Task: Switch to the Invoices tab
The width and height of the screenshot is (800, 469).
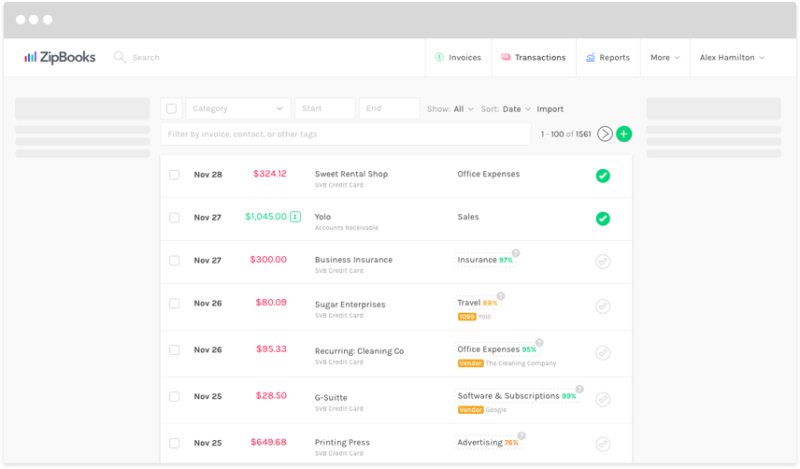Action: [458, 57]
